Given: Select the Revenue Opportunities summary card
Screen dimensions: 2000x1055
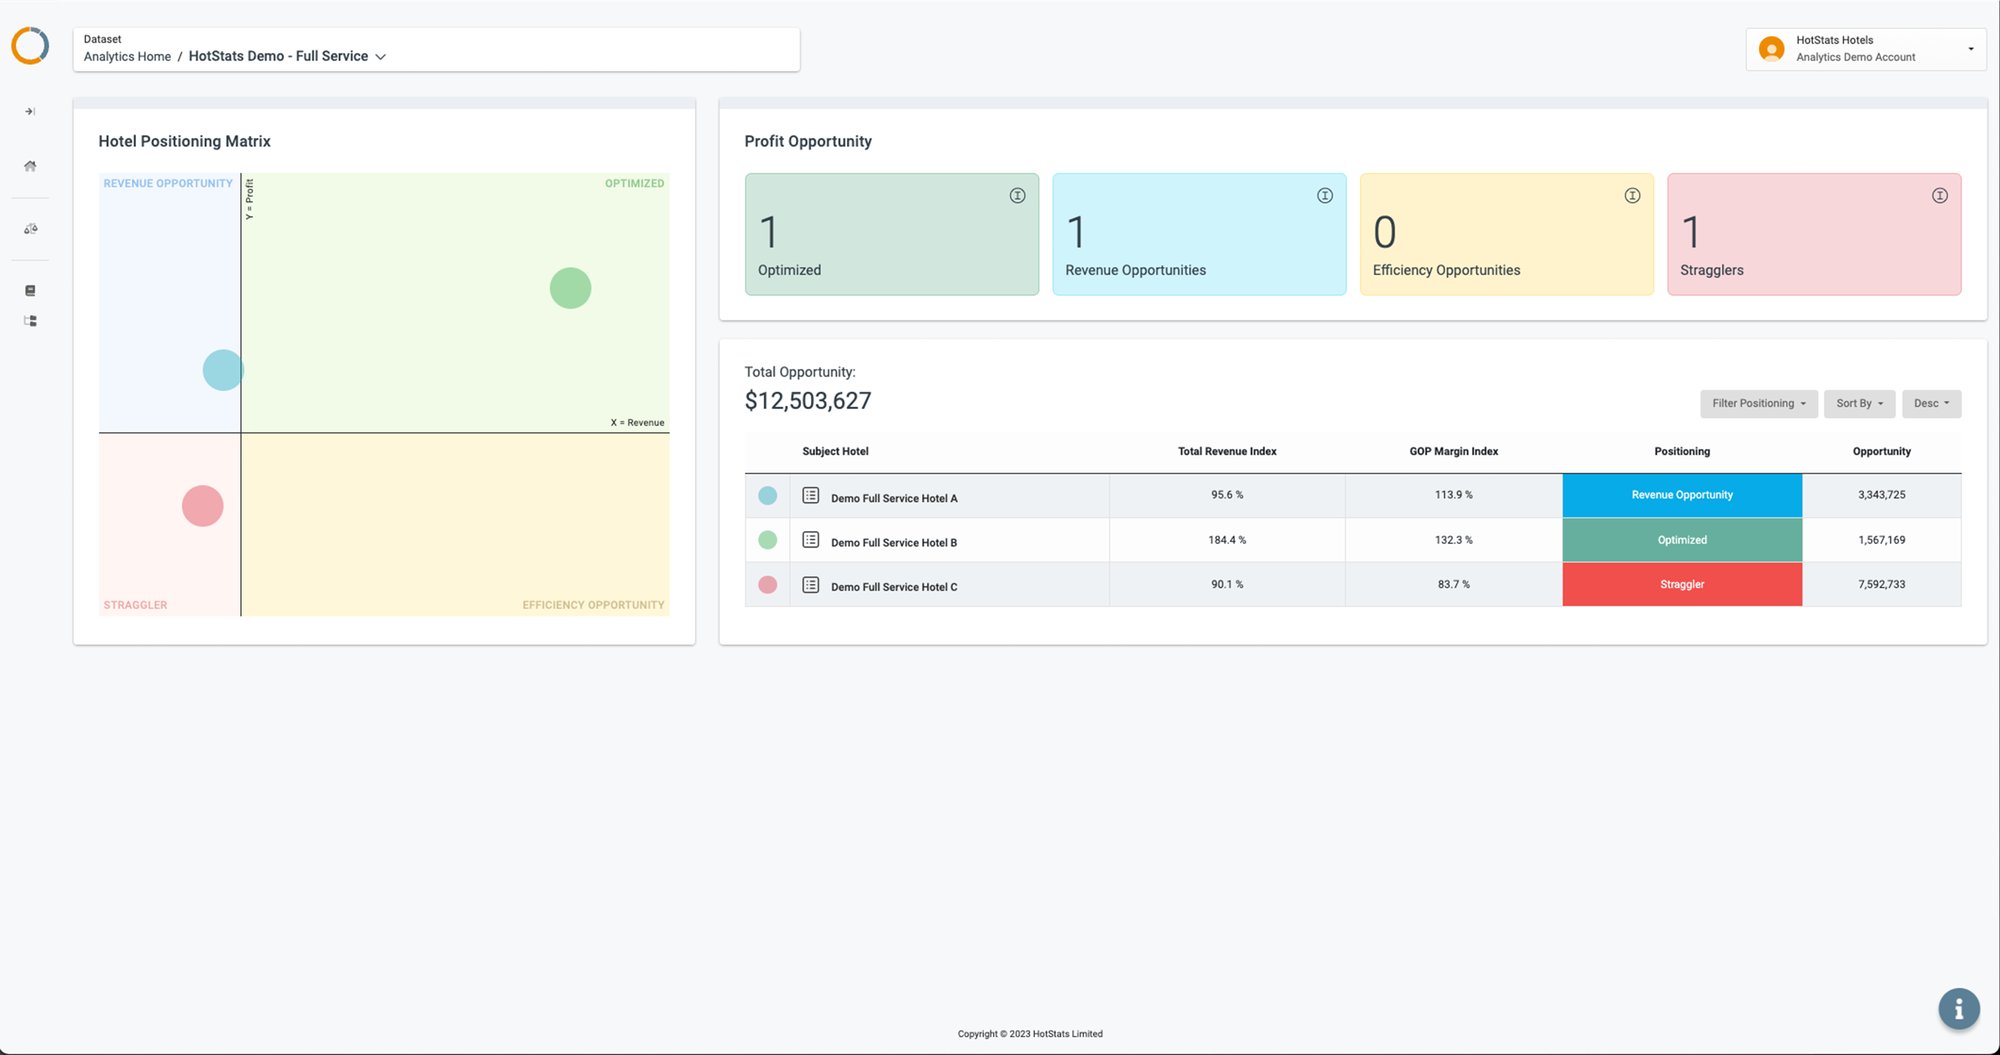Looking at the screenshot, I should coord(1199,234).
